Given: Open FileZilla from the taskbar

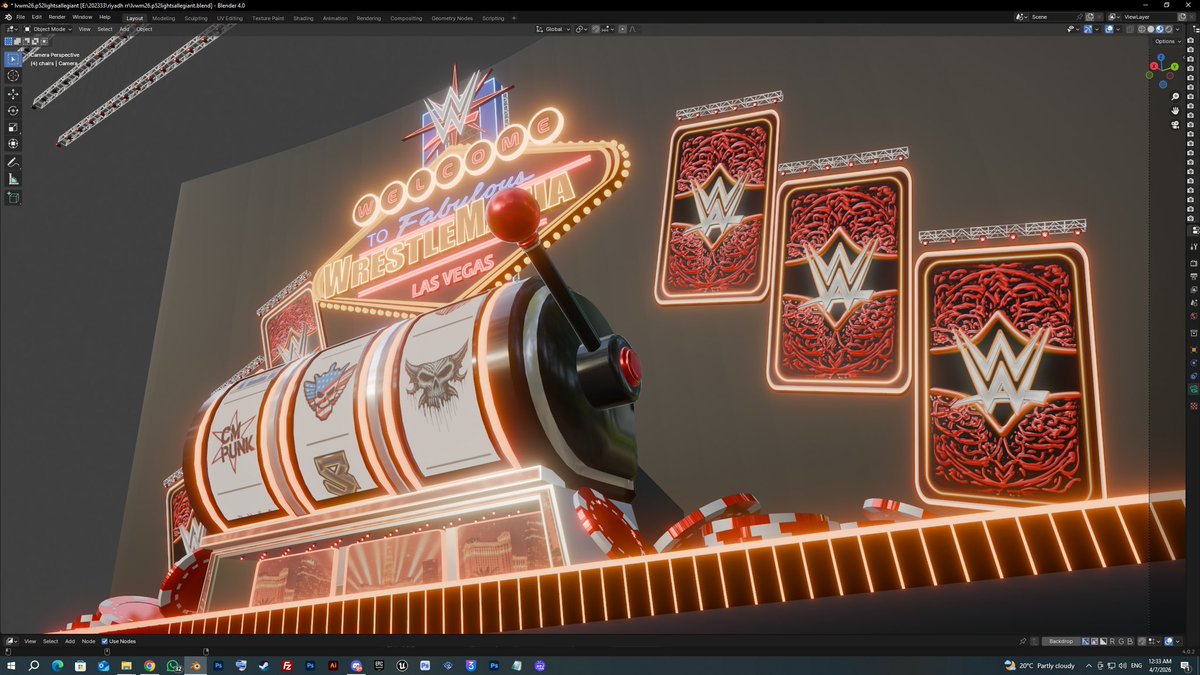Looking at the screenshot, I should point(287,665).
